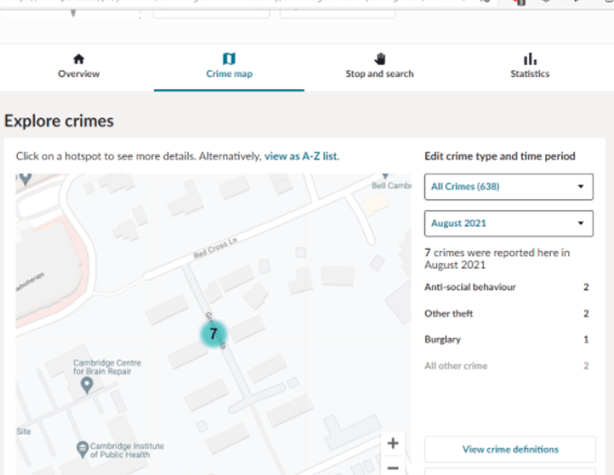Switch to the Statistics tab
614x475 pixels.
529,74
